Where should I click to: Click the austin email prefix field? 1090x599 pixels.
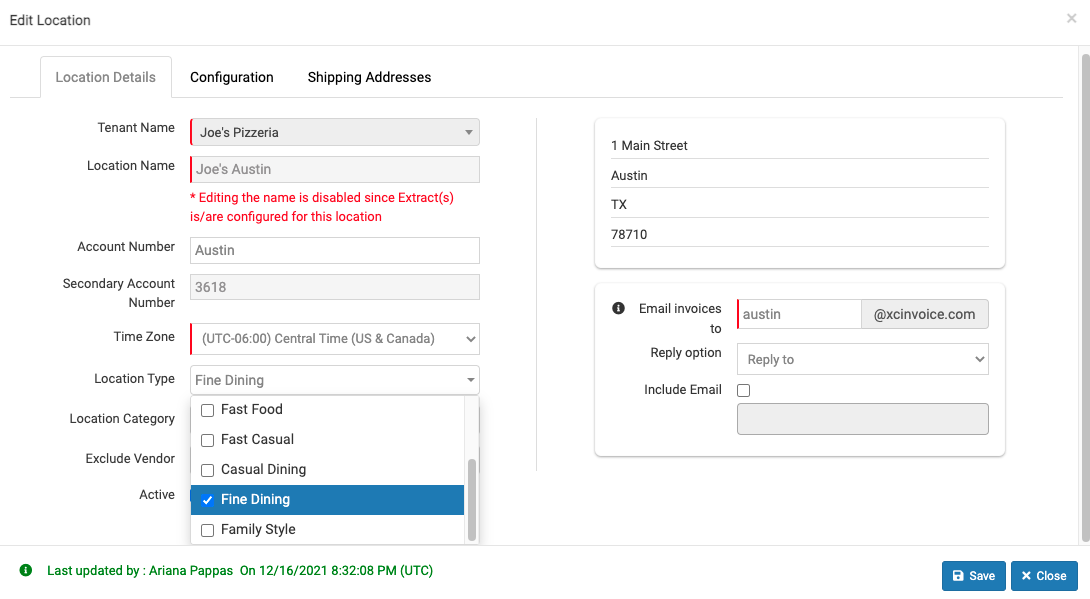[x=798, y=313]
